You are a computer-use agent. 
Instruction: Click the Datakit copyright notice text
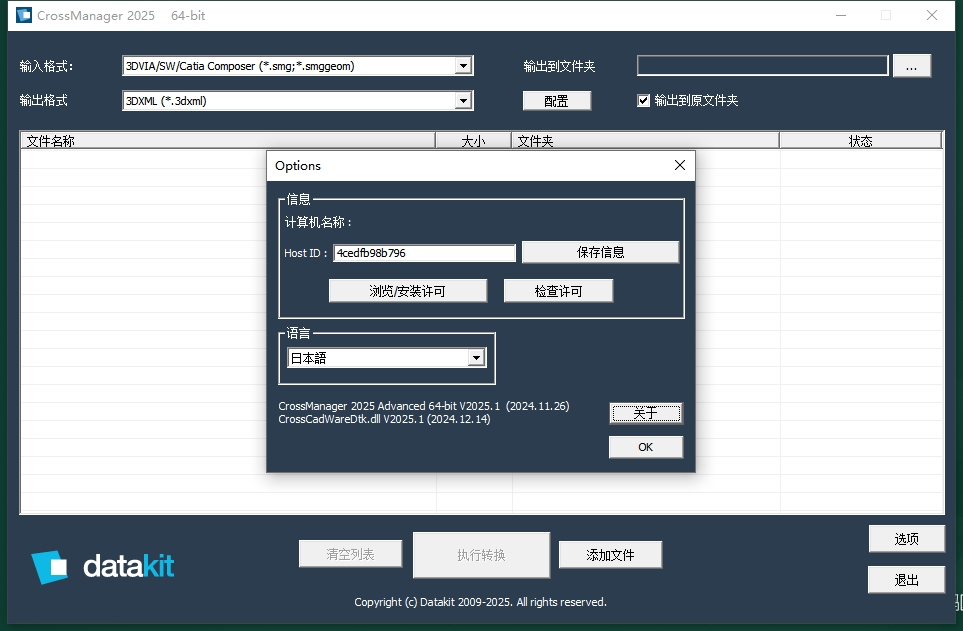pos(480,602)
